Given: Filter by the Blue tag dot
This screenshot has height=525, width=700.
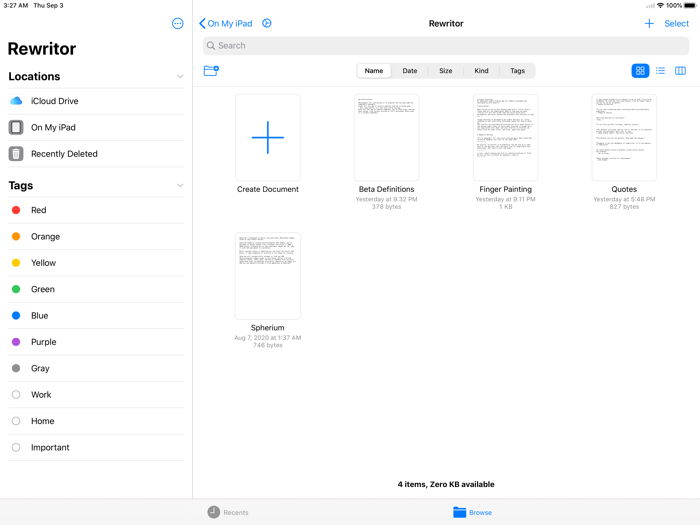Looking at the screenshot, I should (x=16, y=315).
